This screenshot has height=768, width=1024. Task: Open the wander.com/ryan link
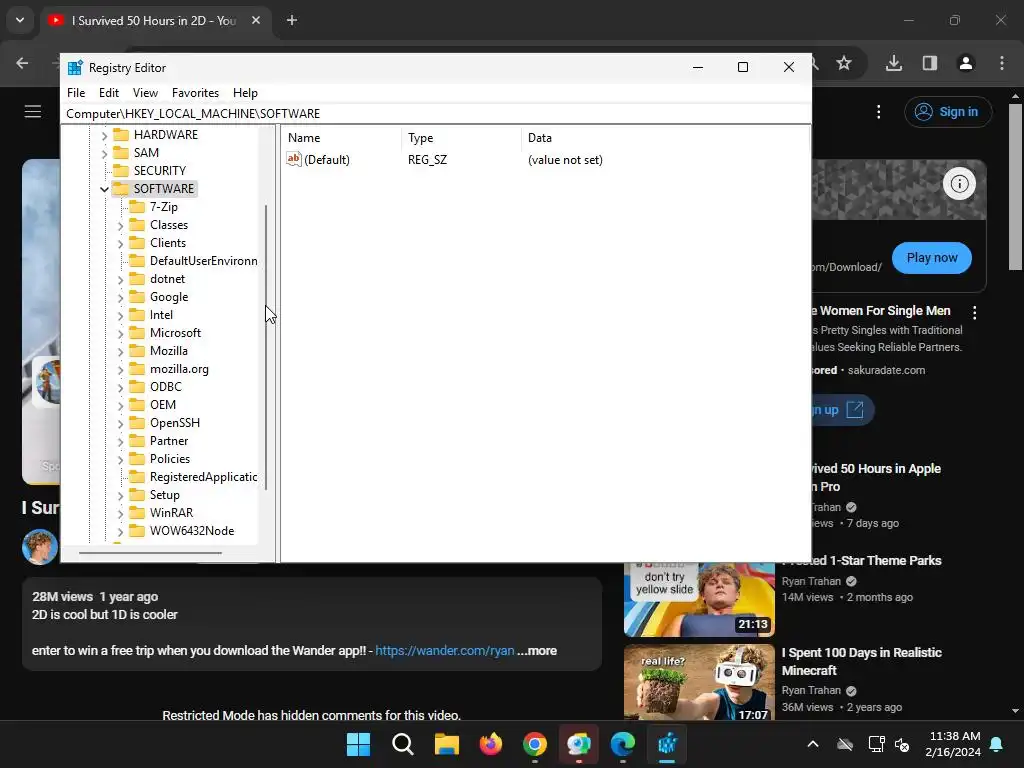445,650
